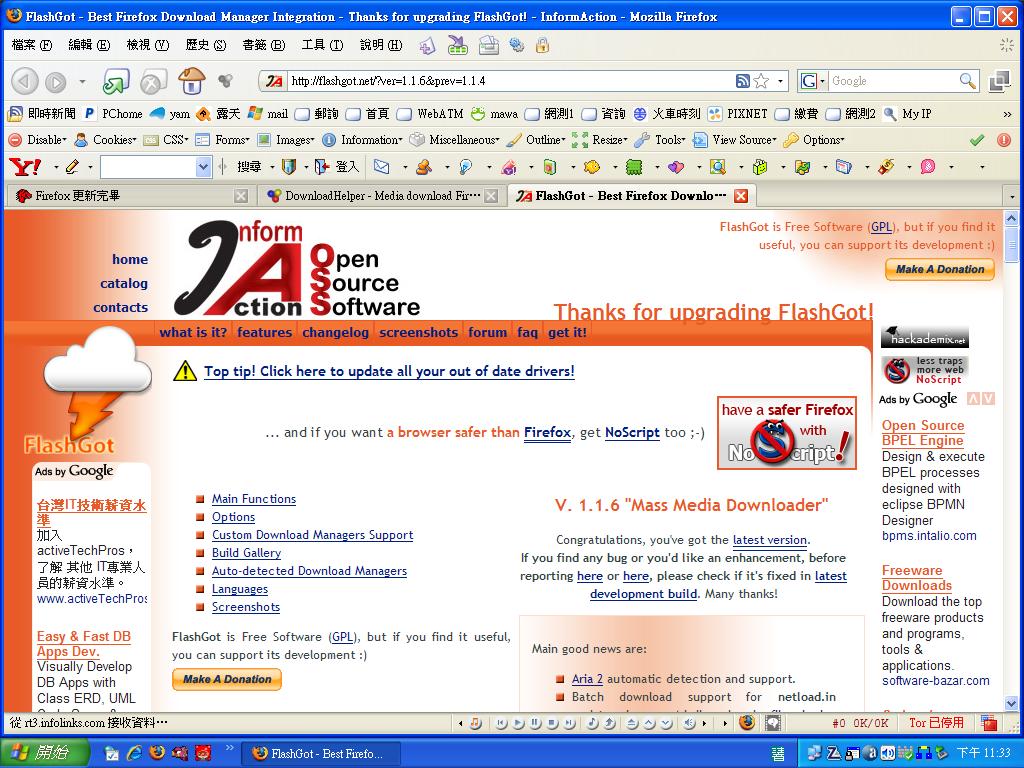Open Yahoo Mail envelope icon on toolbar

click(x=381, y=167)
